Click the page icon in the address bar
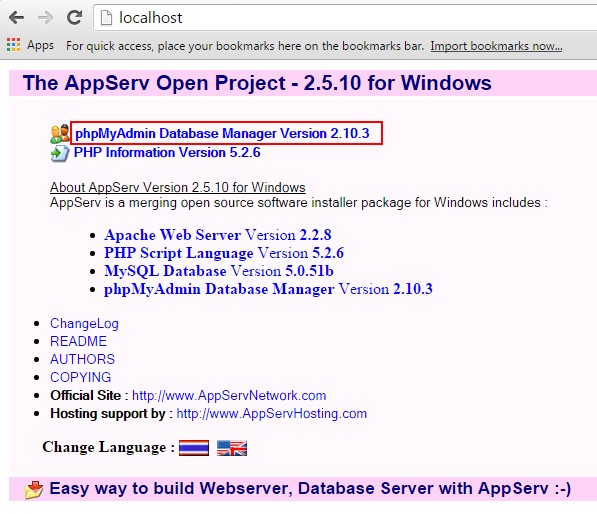597x514 pixels. tap(106, 18)
